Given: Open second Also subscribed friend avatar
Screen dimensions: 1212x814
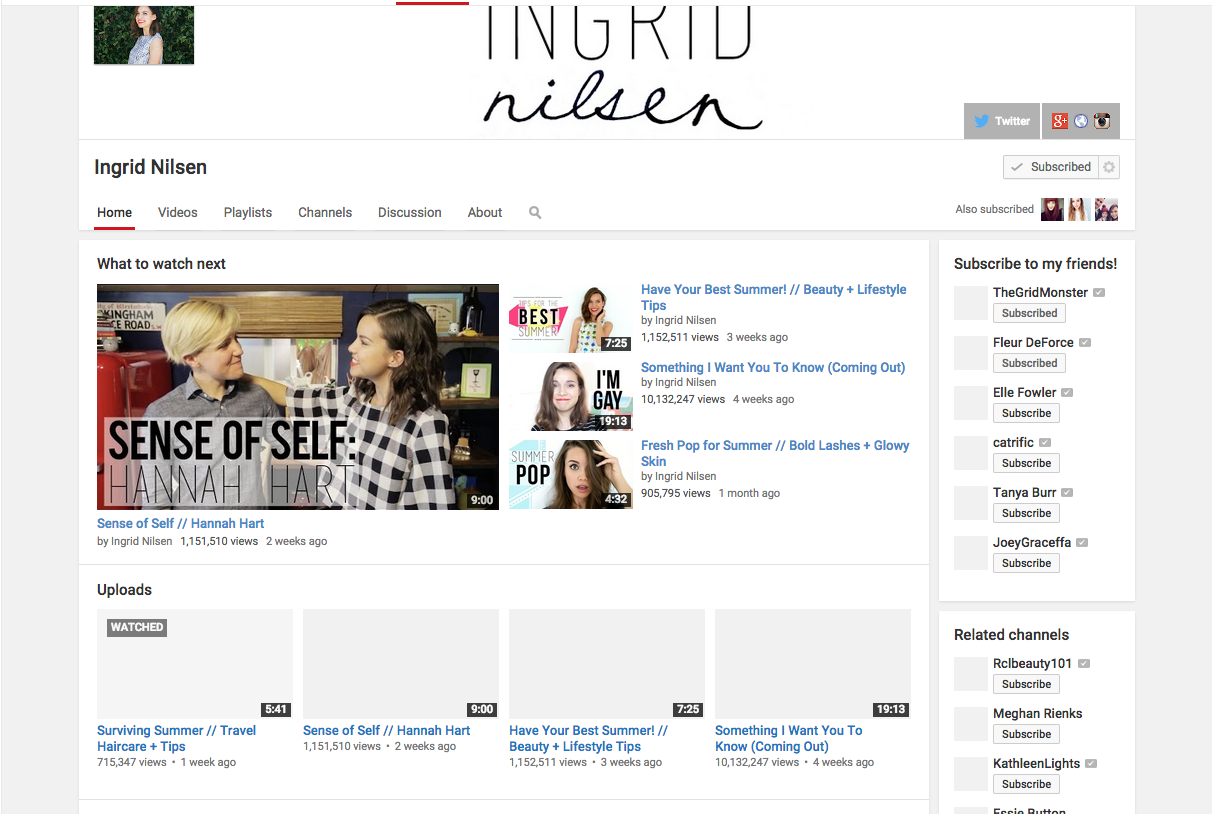Looking at the screenshot, I should click(1079, 209).
